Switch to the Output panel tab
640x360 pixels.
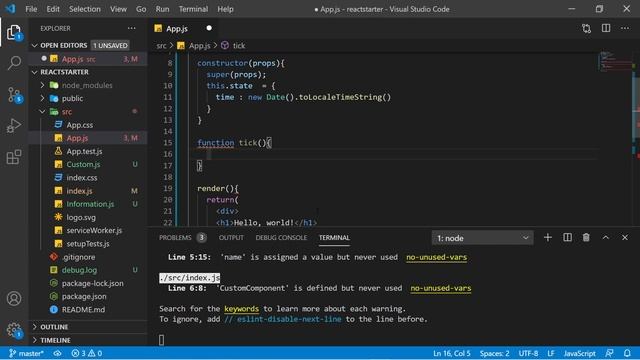coord(231,238)
